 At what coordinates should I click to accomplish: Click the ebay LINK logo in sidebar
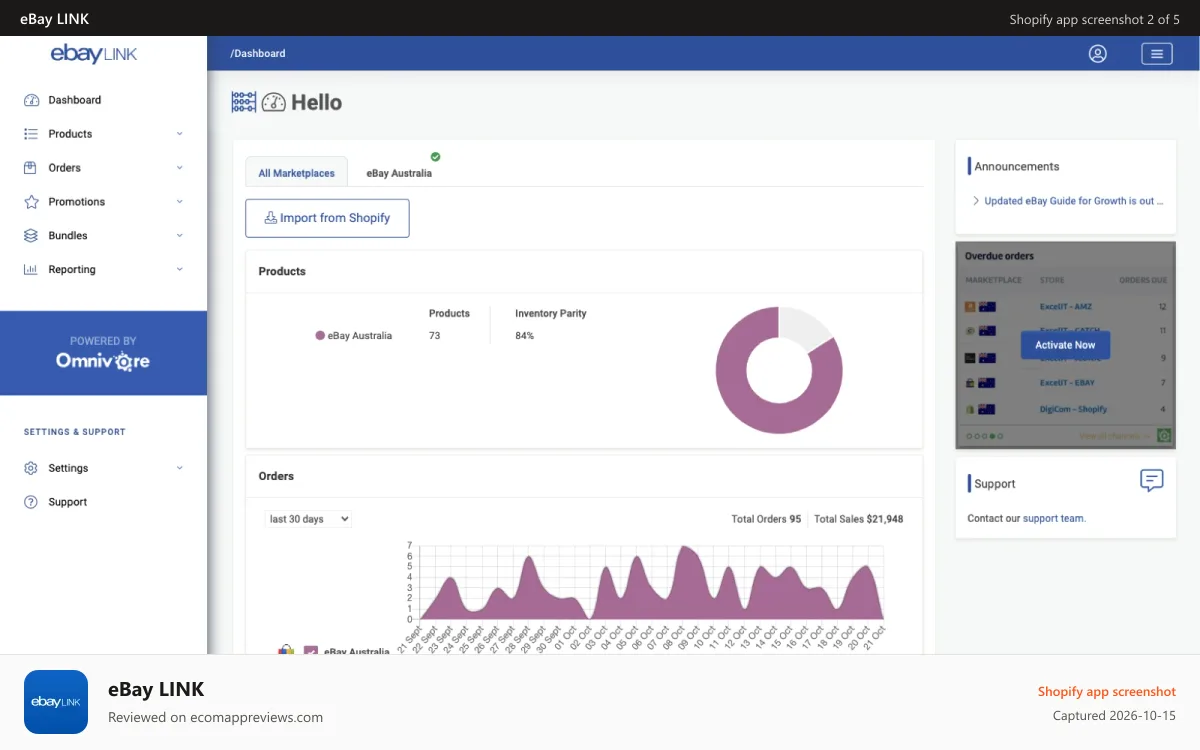click(x=94, y=54)
